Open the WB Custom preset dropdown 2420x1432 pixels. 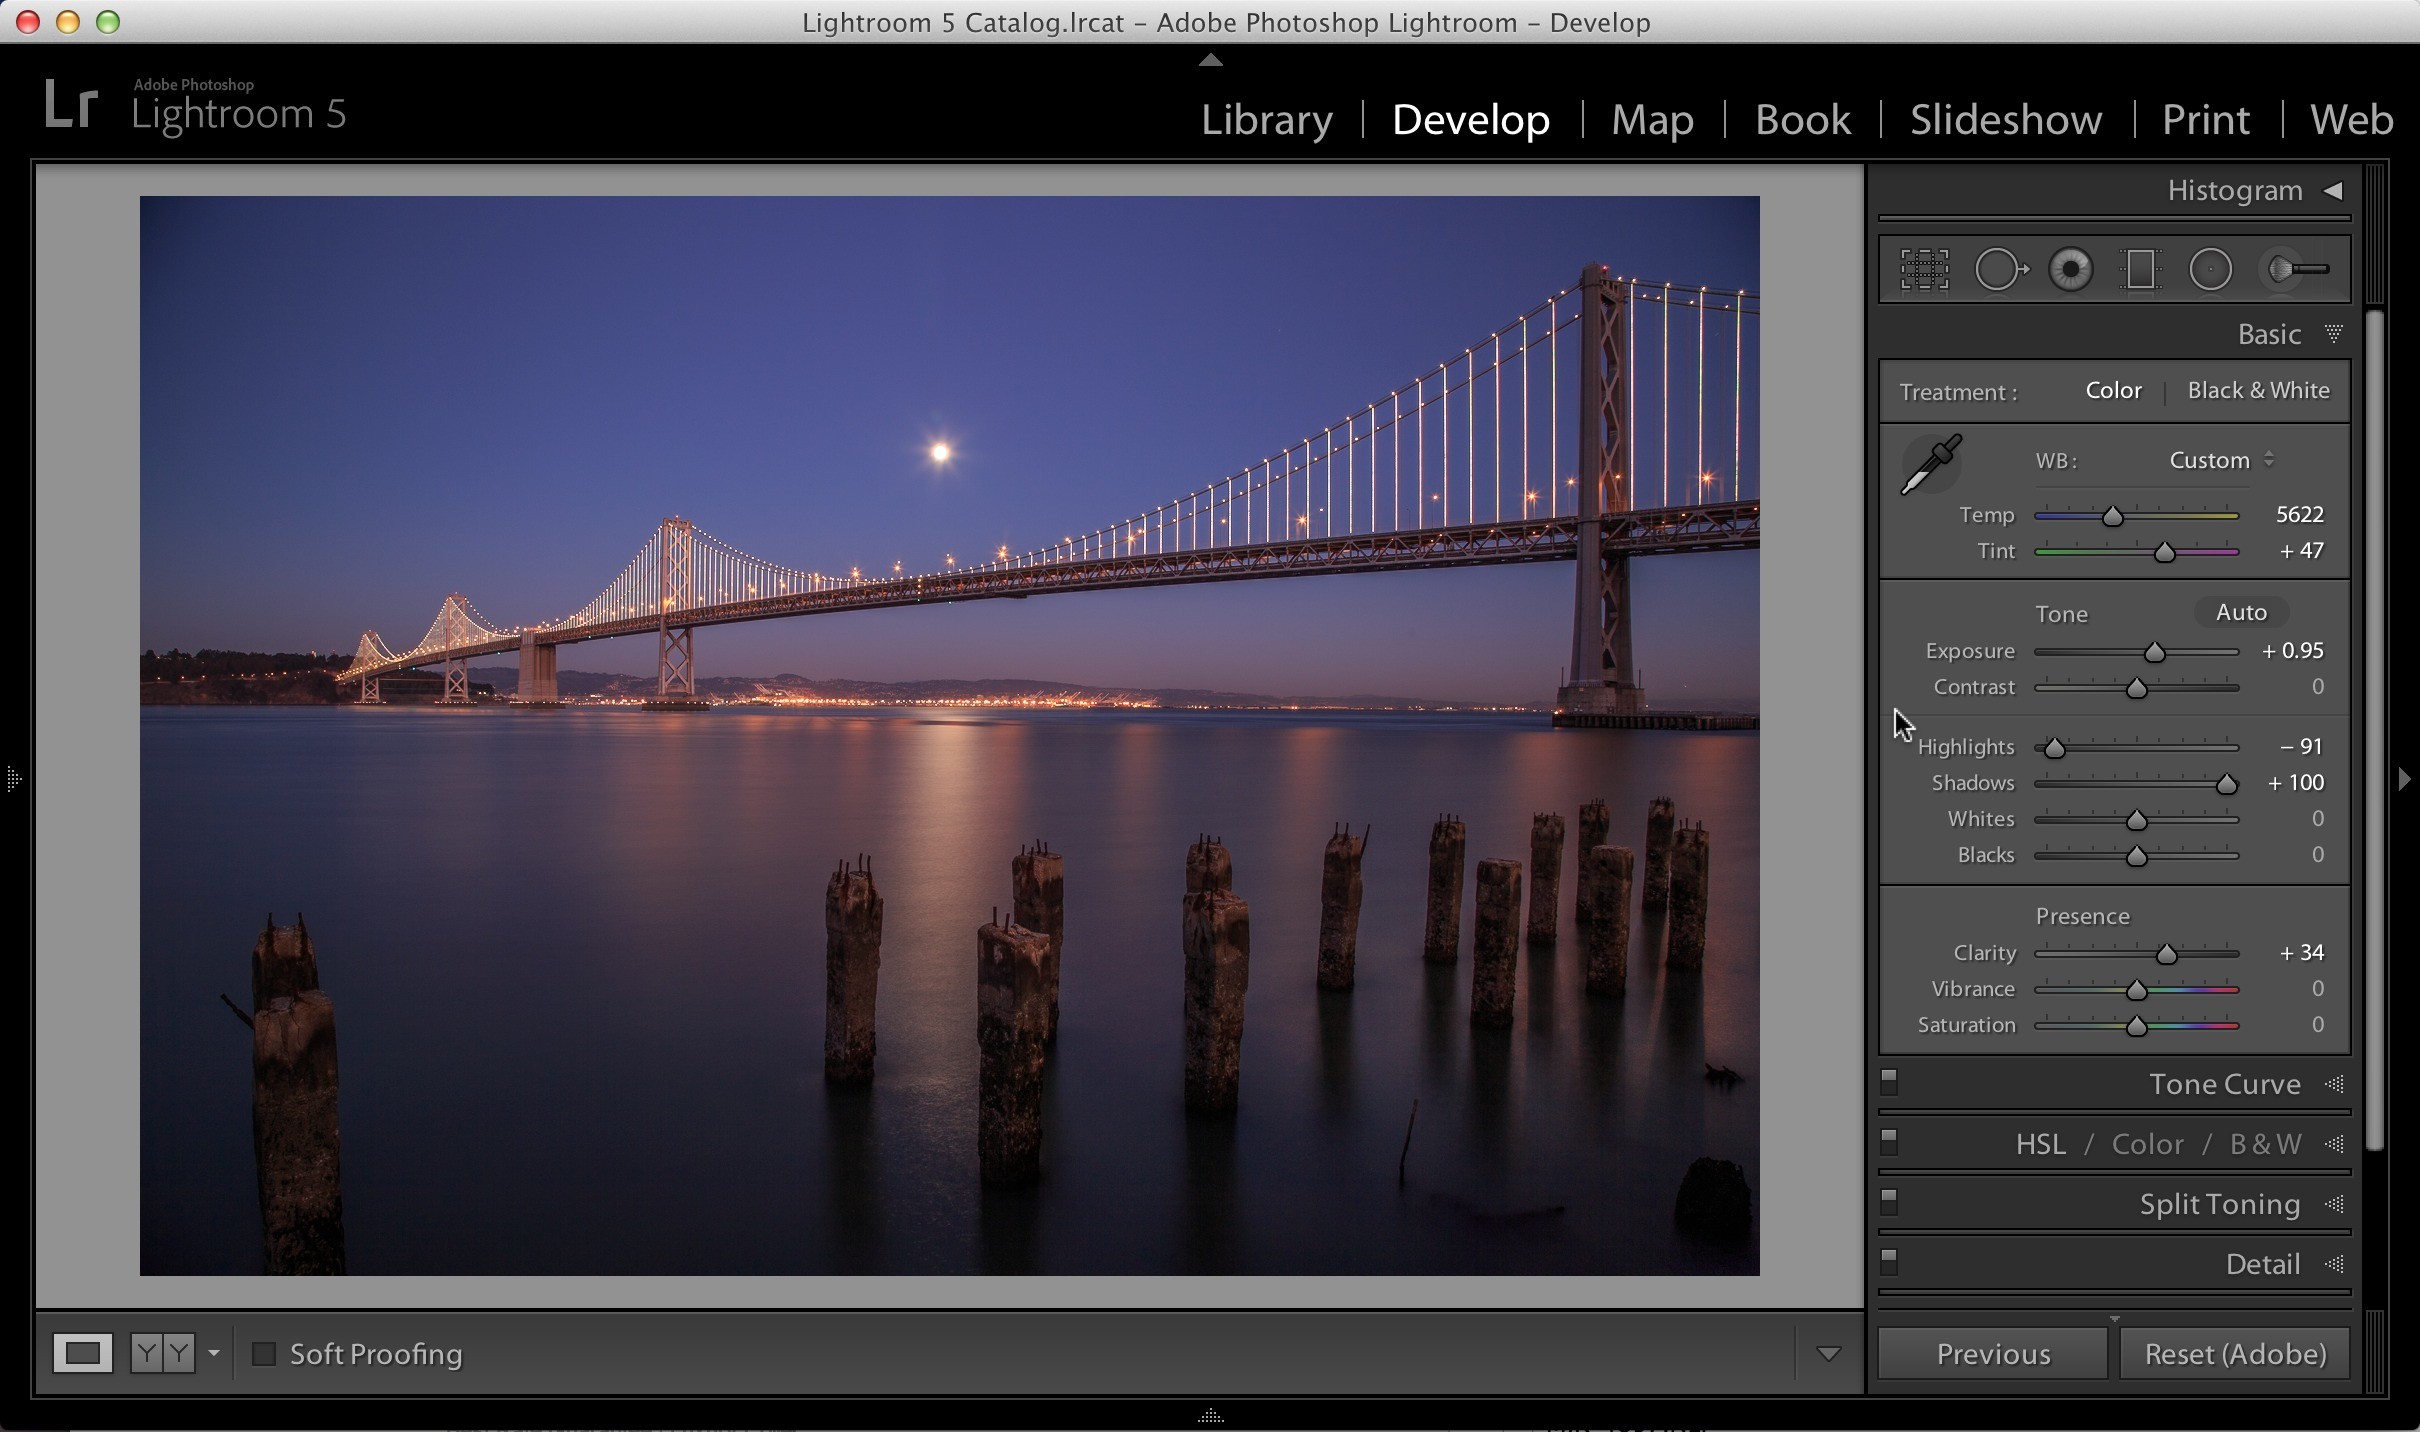pos(2222,460)
